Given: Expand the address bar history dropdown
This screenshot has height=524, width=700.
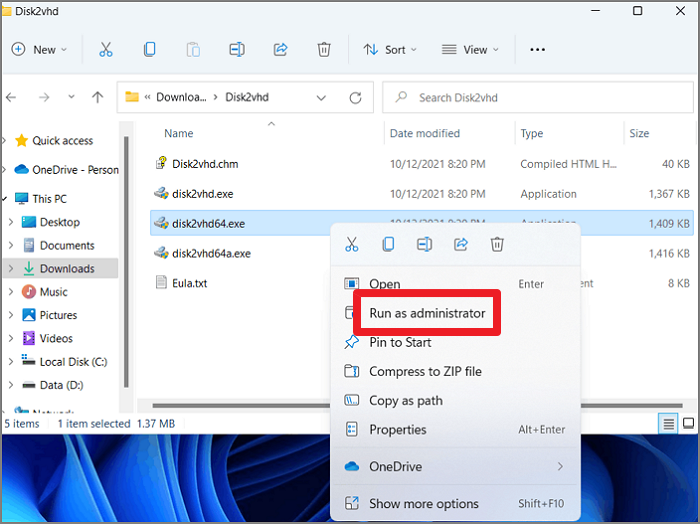Looking at the screenshot, I should 321,98.
